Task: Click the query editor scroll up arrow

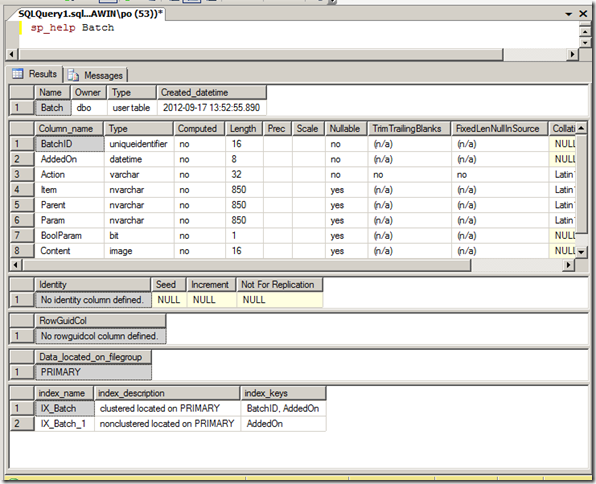Action: click(585, 32)
